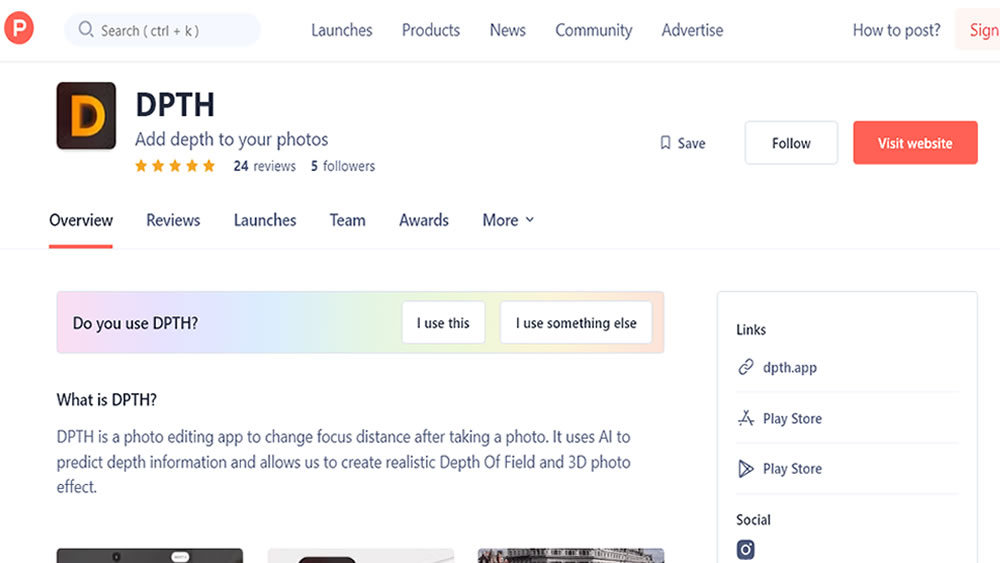Screen dimensions: 1000x563
Task: Open the first dark screenshot thumbnail
Action: point(150,555)
